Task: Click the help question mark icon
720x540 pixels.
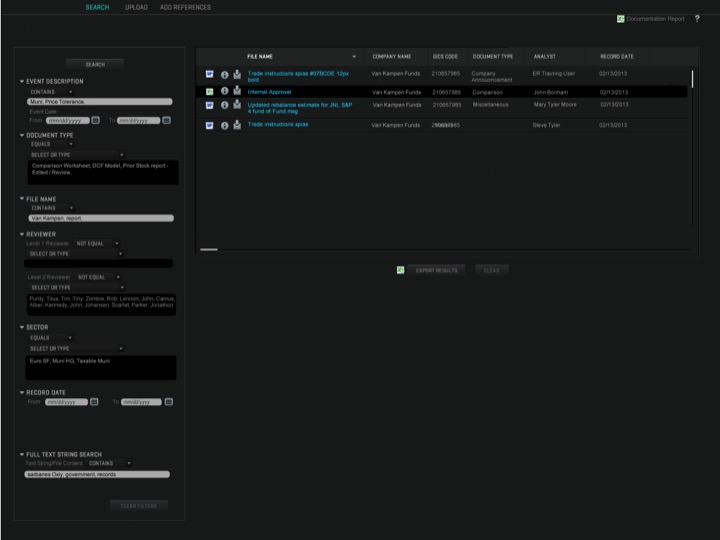Action: click(697, 19)
